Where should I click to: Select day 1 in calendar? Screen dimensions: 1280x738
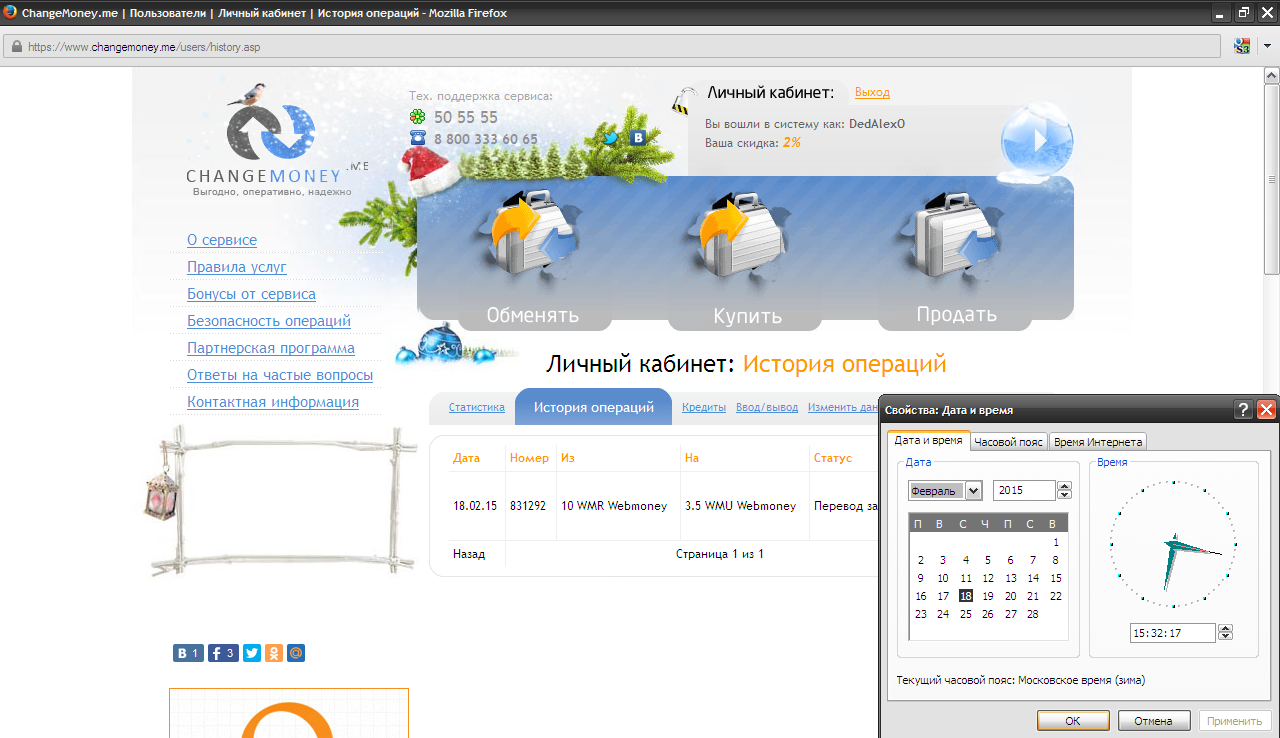(1055, 542)
